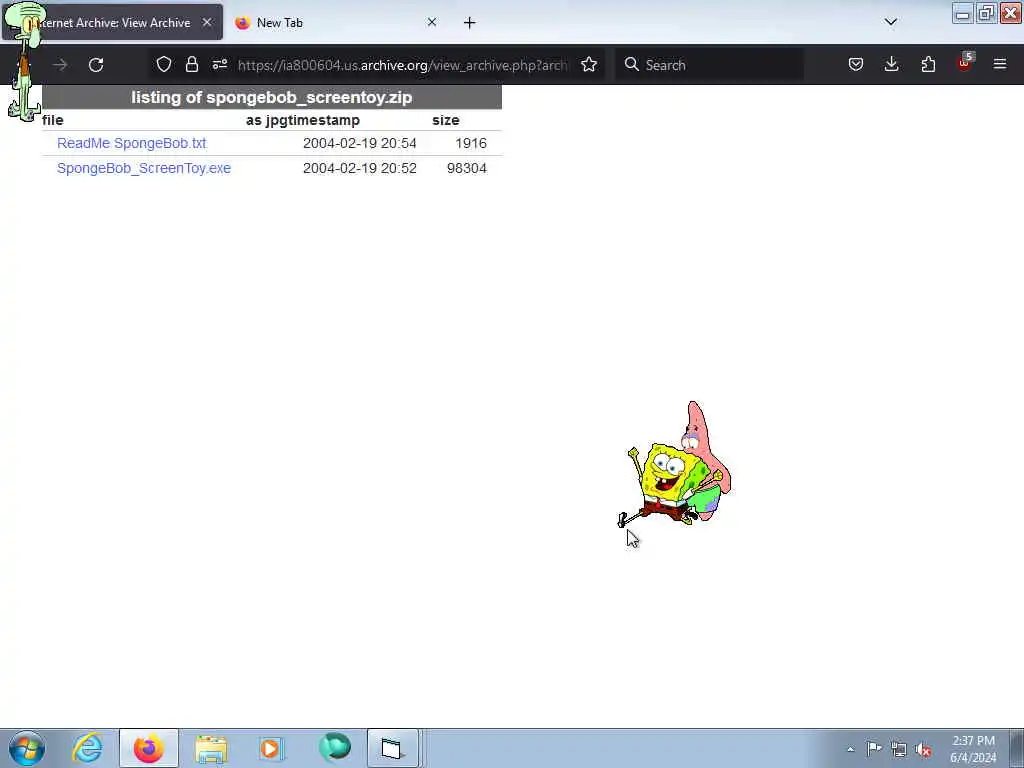Viewport: 1024px width, 768px height.
Task: Click the network tray icon
Action: pyautogui.click(x=899, y=749)
